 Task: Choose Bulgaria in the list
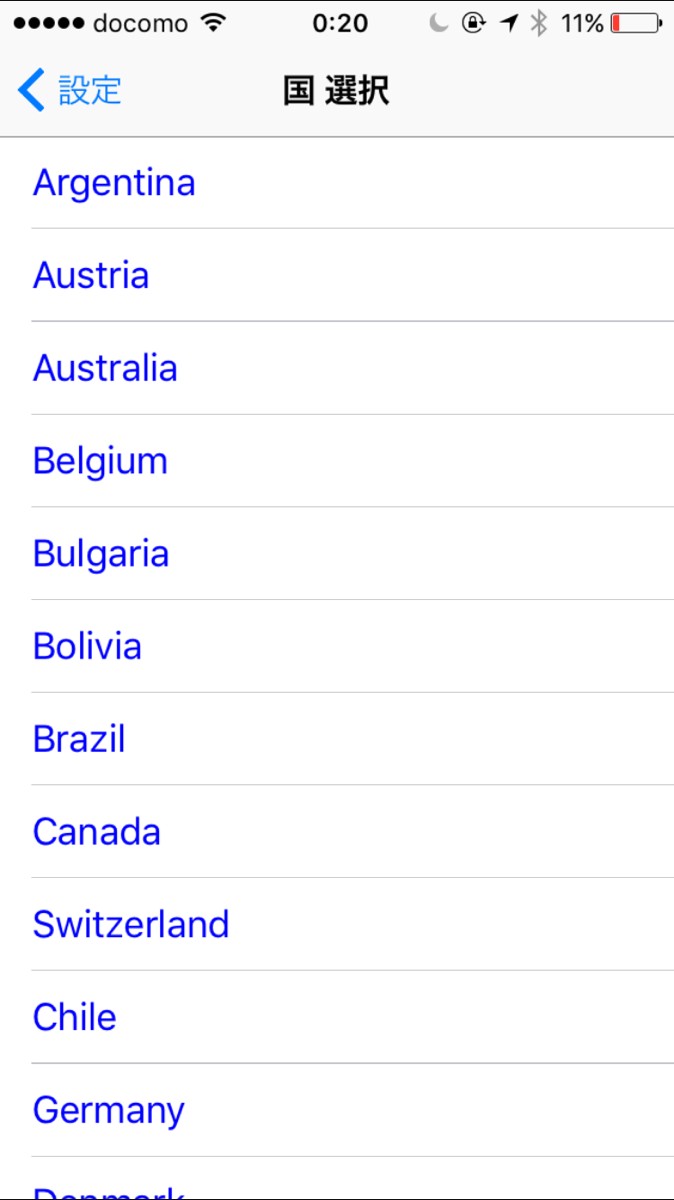click(x=101, y=554)
